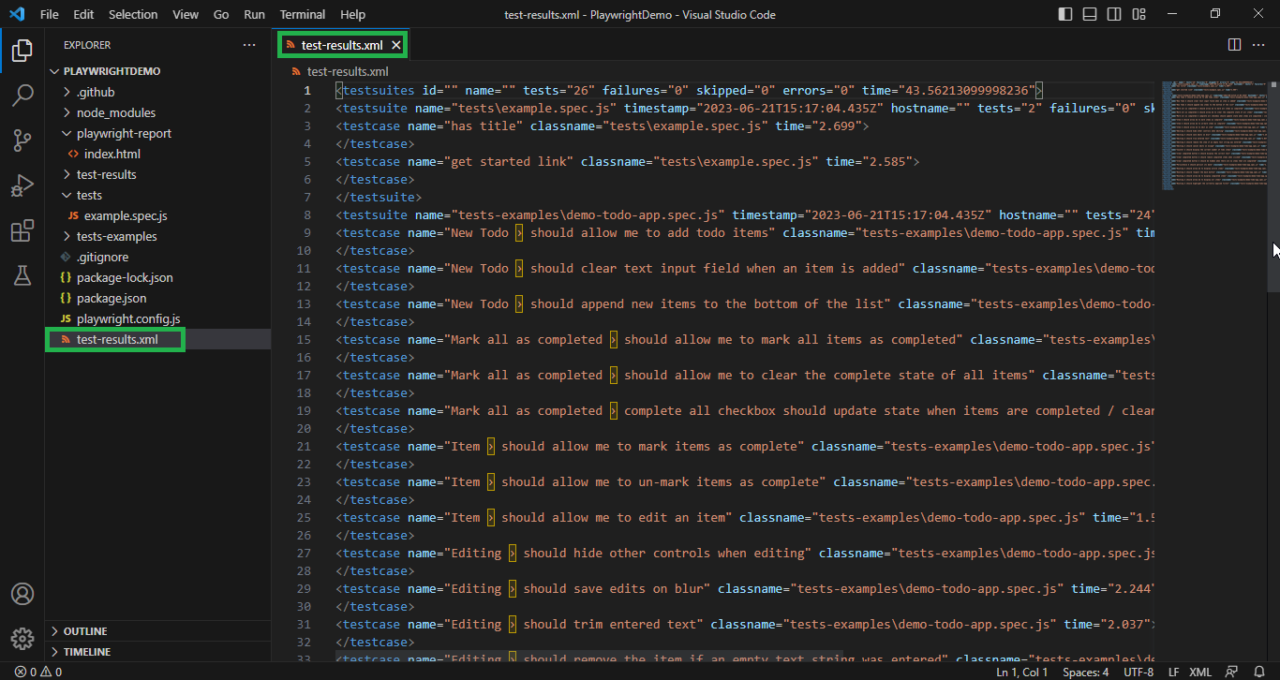
Task: Close the test-results.xml tab
Action: click(x=396, y=45)
